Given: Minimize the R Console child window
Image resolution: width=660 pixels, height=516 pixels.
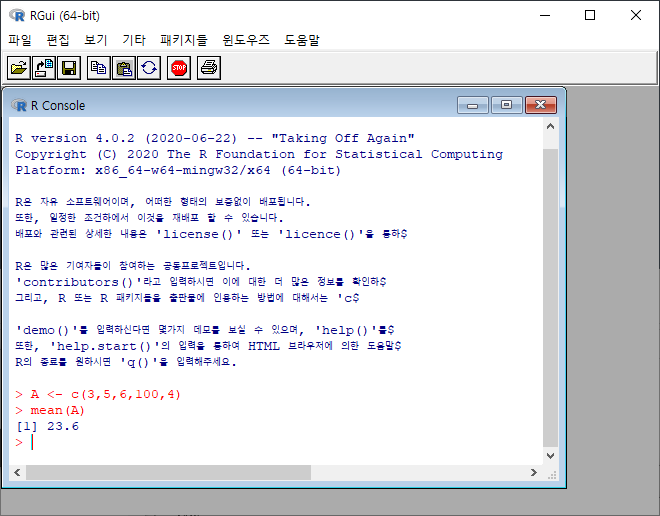Looking at the screenshot, I should coord(473,105).
